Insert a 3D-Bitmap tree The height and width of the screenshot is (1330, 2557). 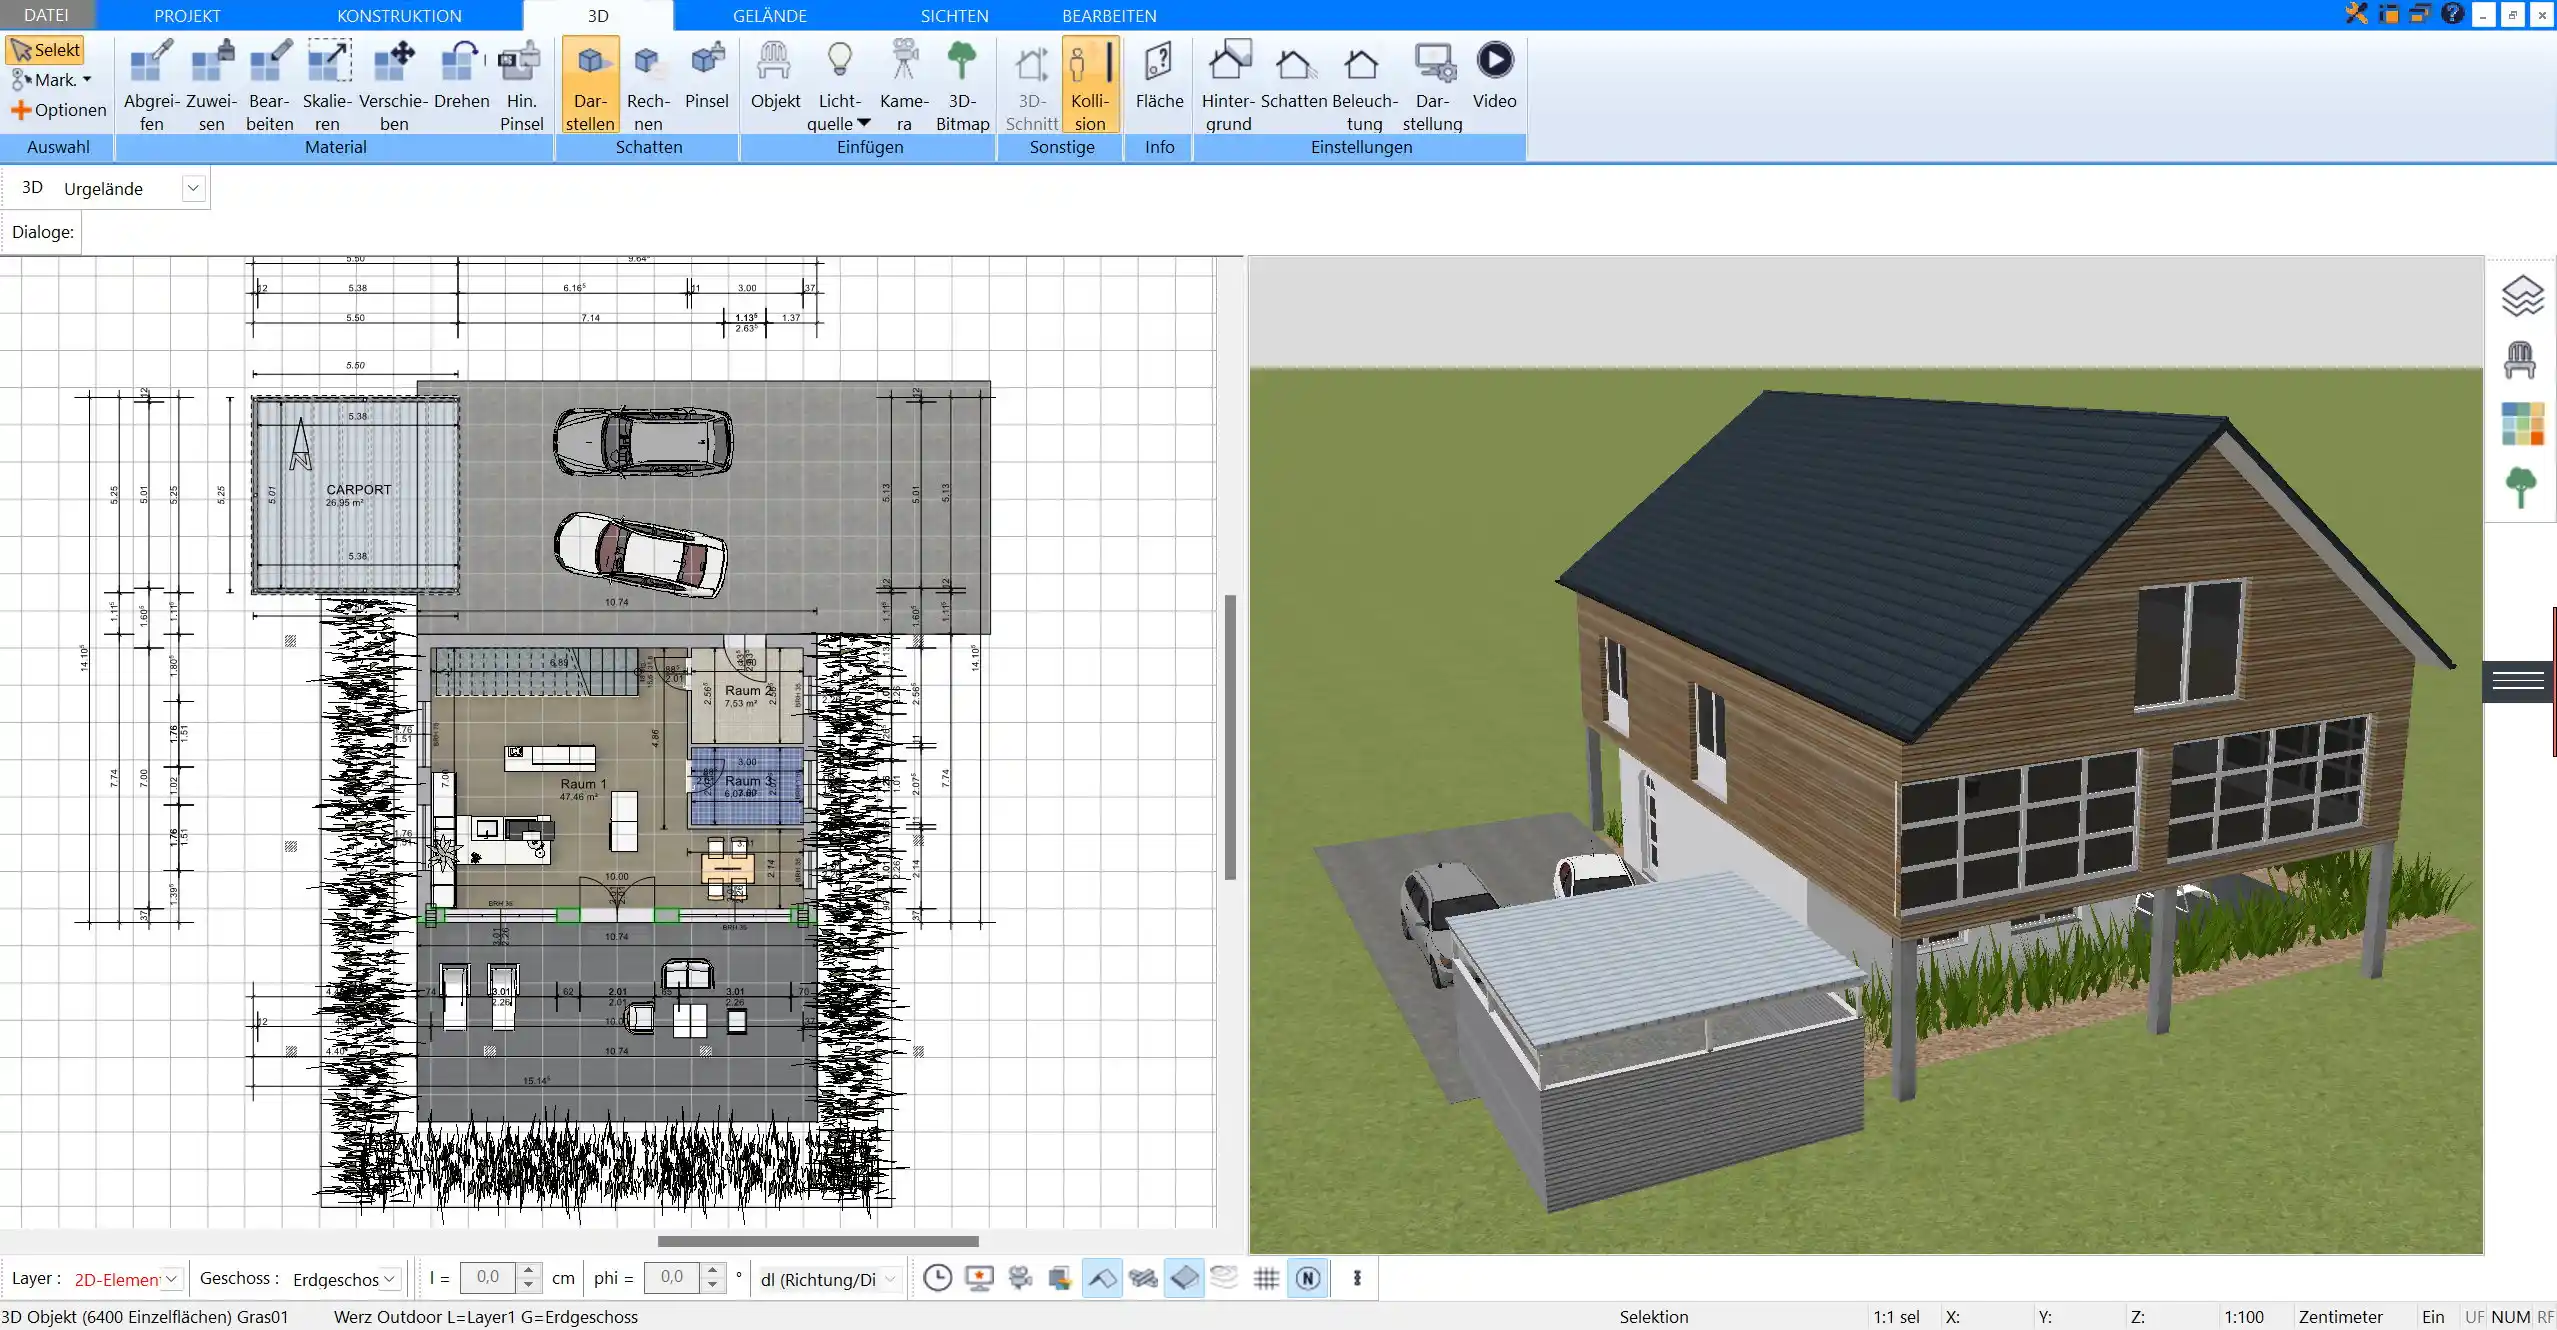click(962, 85)
